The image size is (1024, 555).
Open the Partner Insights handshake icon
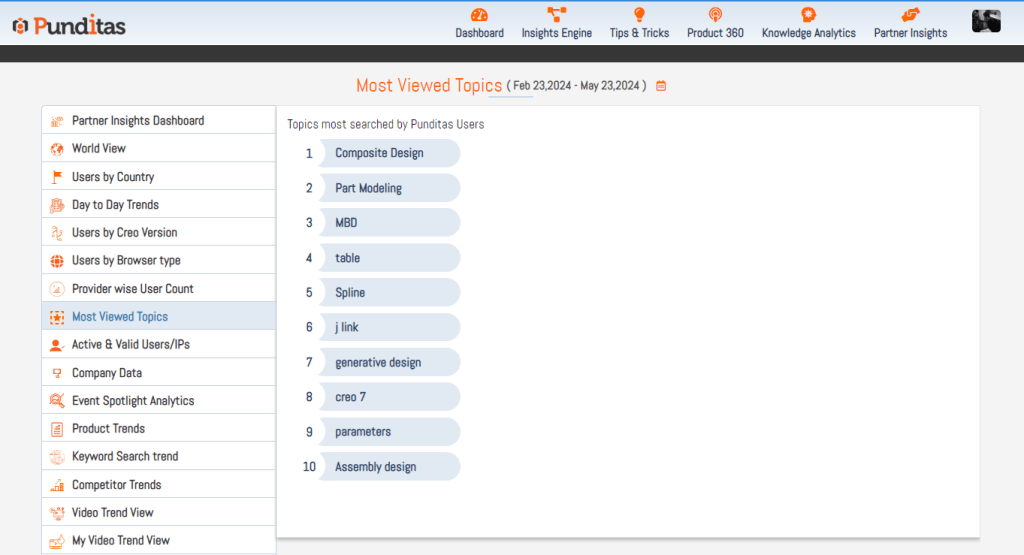coord(910,15)
